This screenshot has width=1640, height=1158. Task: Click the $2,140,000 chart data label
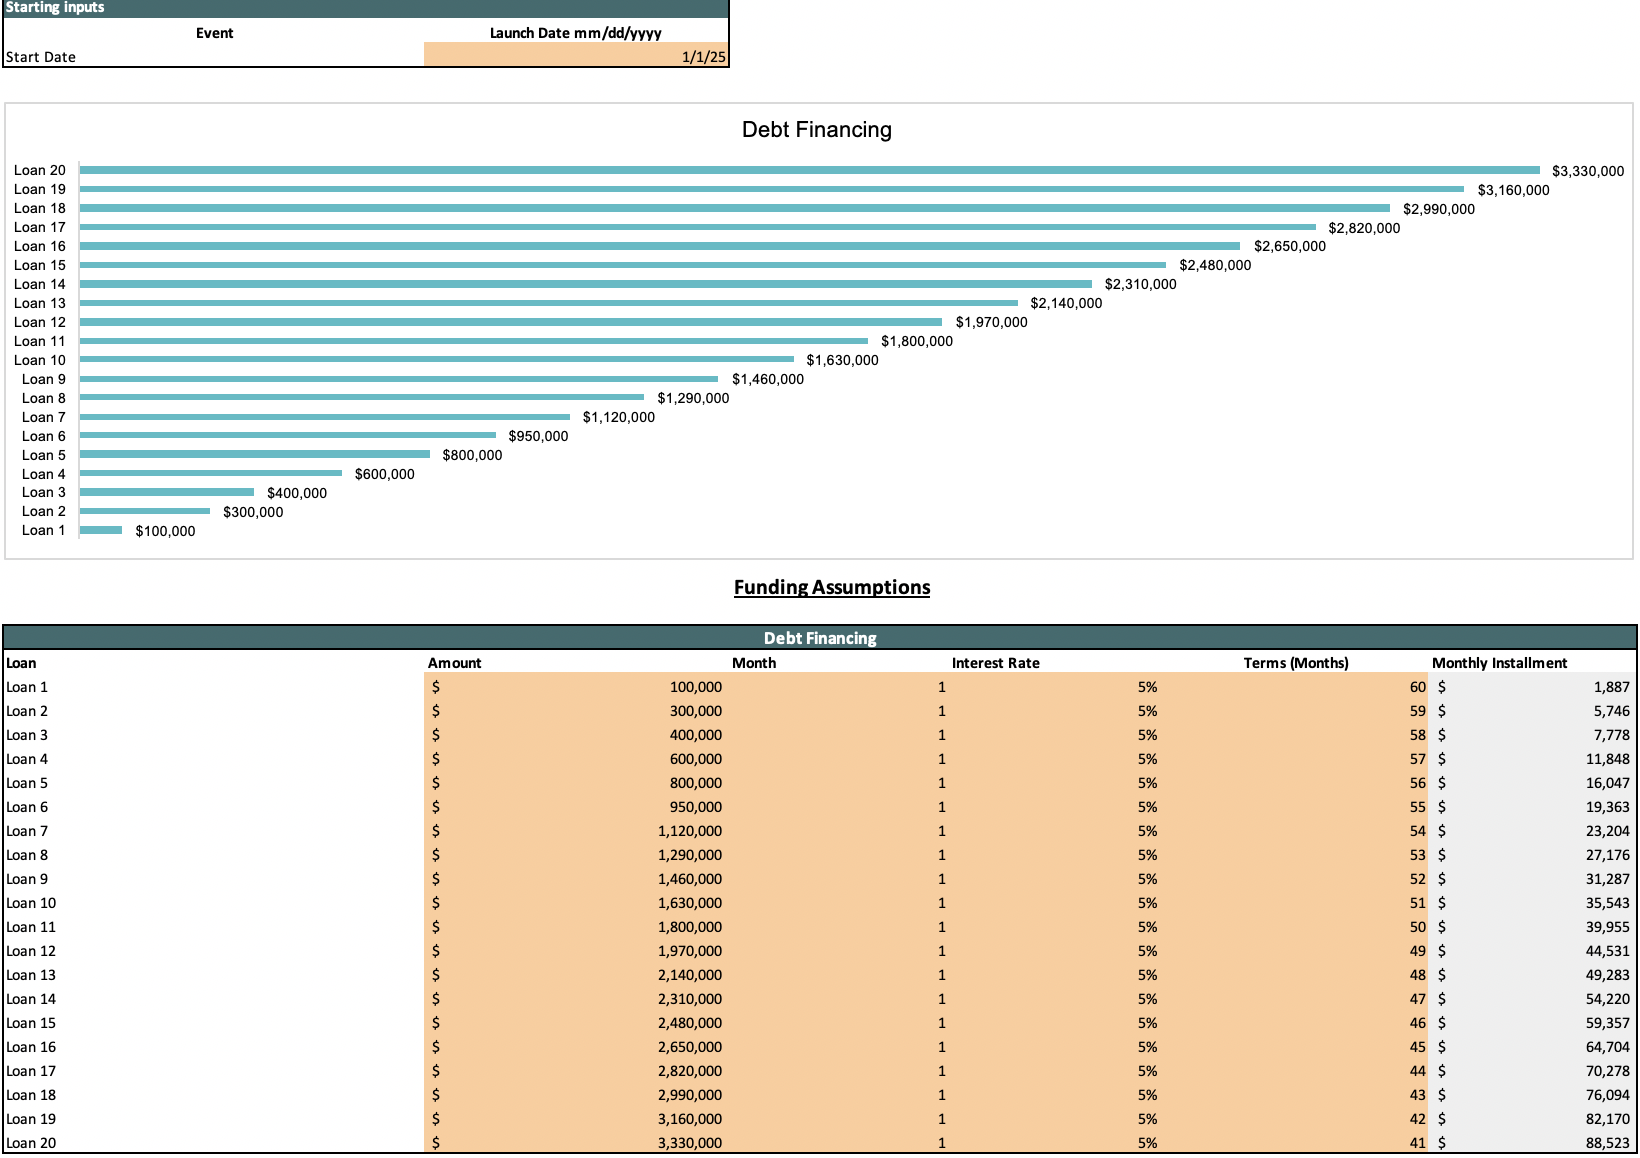click(x=1066, y=303)
